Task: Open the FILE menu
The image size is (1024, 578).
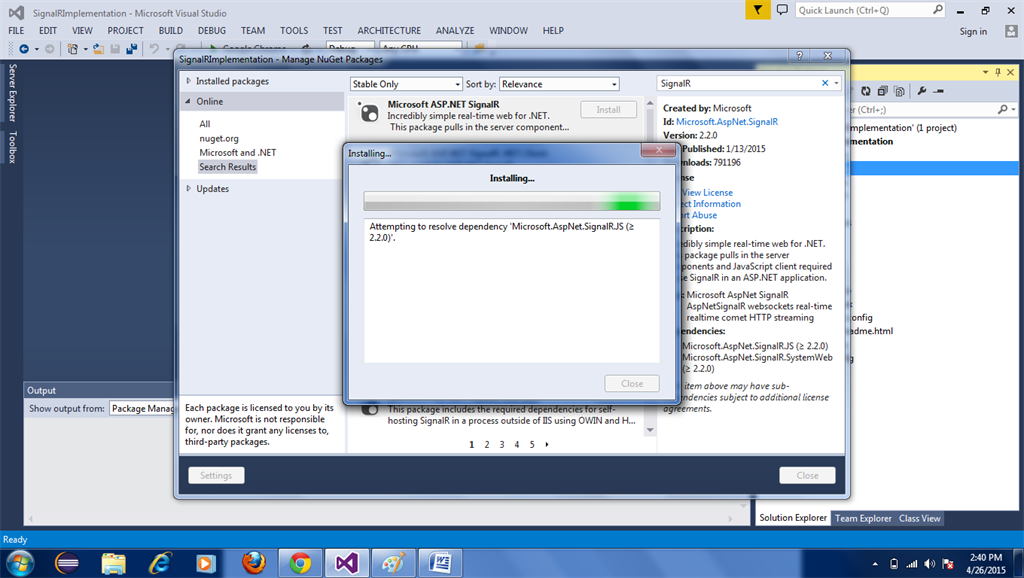Action: pos(16,30)
